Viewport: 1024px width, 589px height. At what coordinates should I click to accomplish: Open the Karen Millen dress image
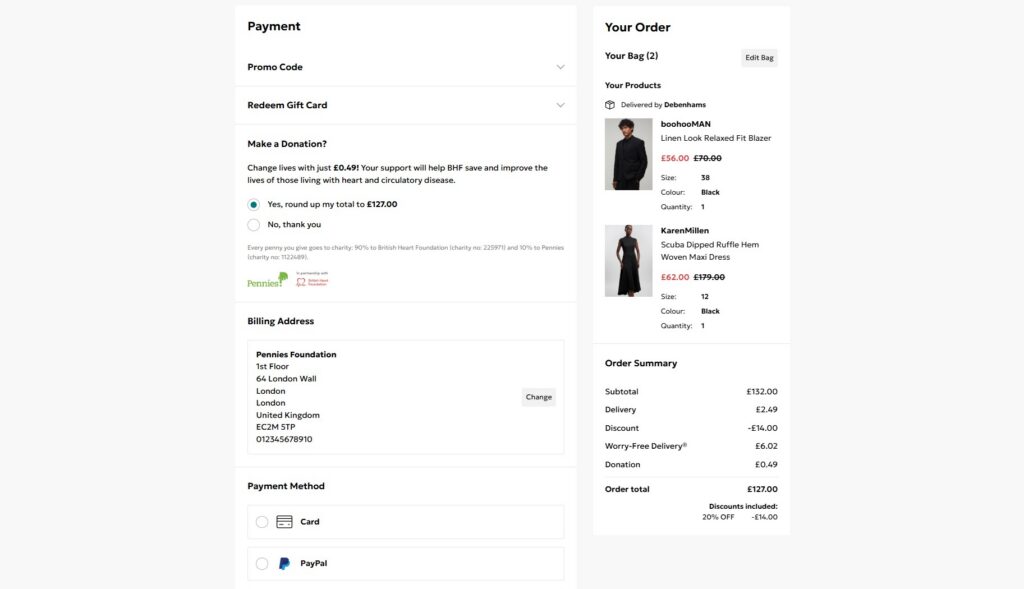coord(628,260)
